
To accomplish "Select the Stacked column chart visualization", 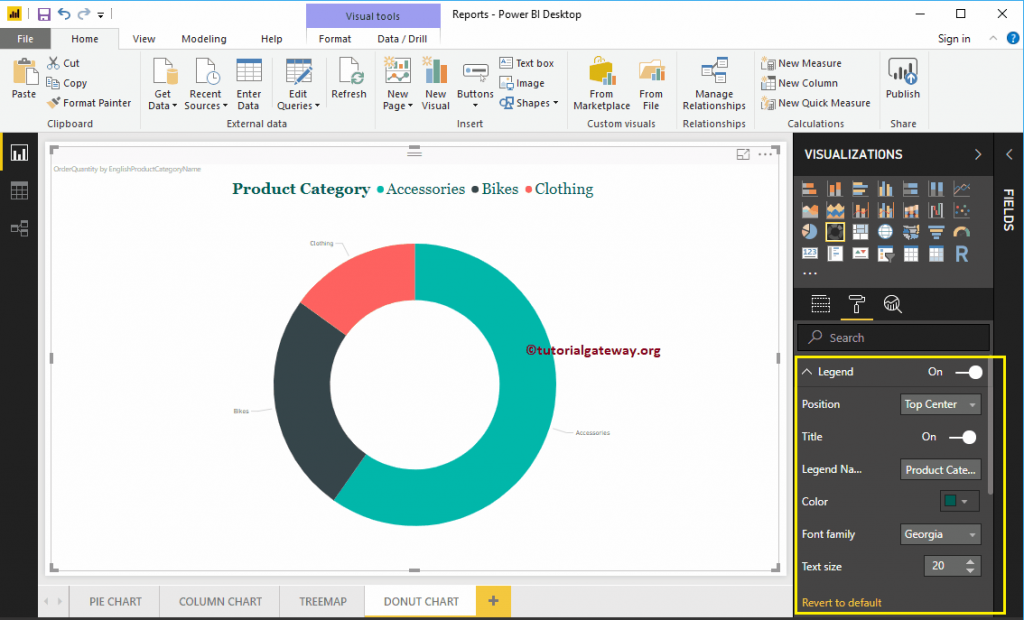I will click(x=835, y=189).
